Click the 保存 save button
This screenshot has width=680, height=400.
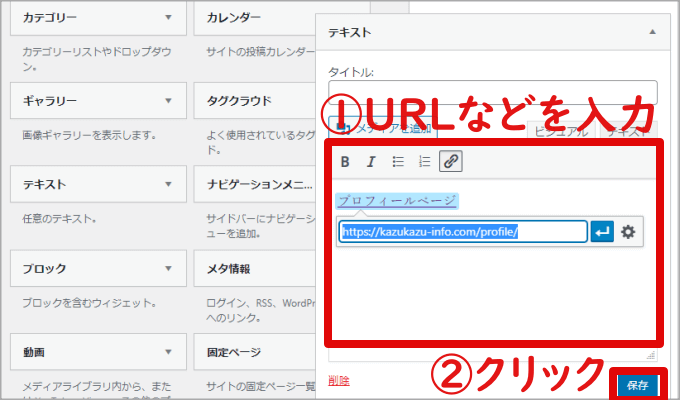[x=638, y=385]
